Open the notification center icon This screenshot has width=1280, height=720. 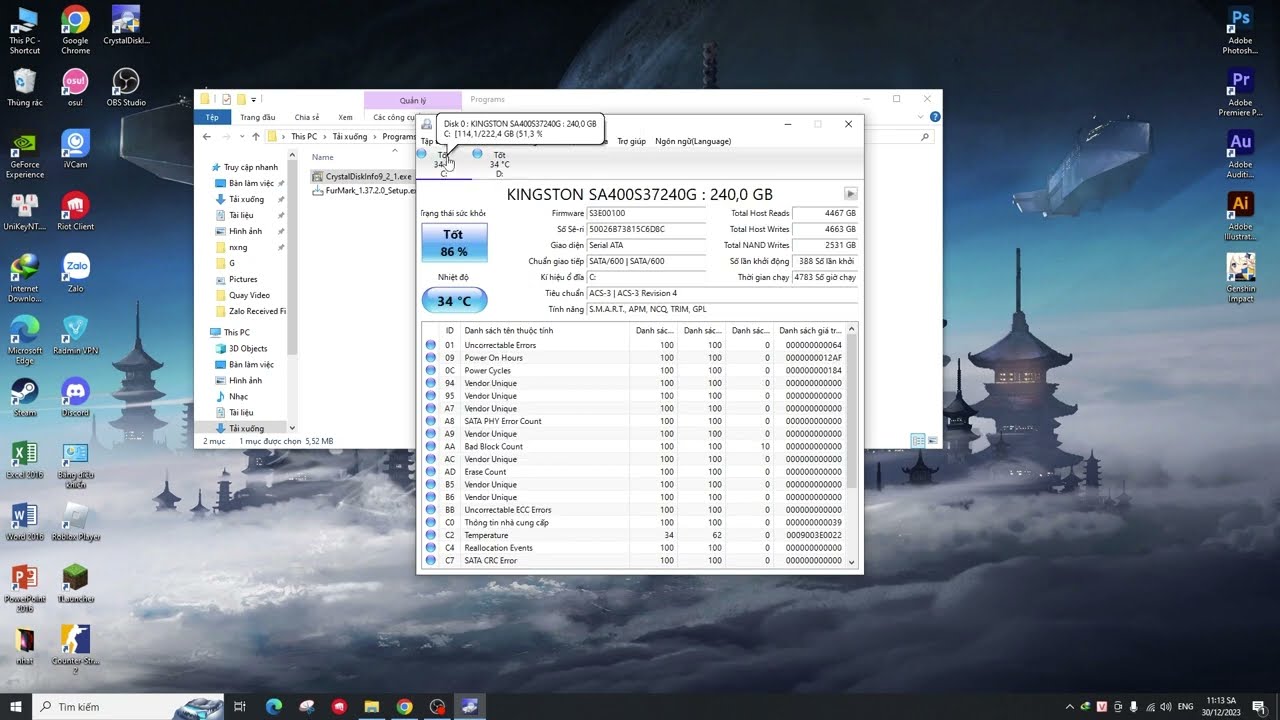(1259, 707)
